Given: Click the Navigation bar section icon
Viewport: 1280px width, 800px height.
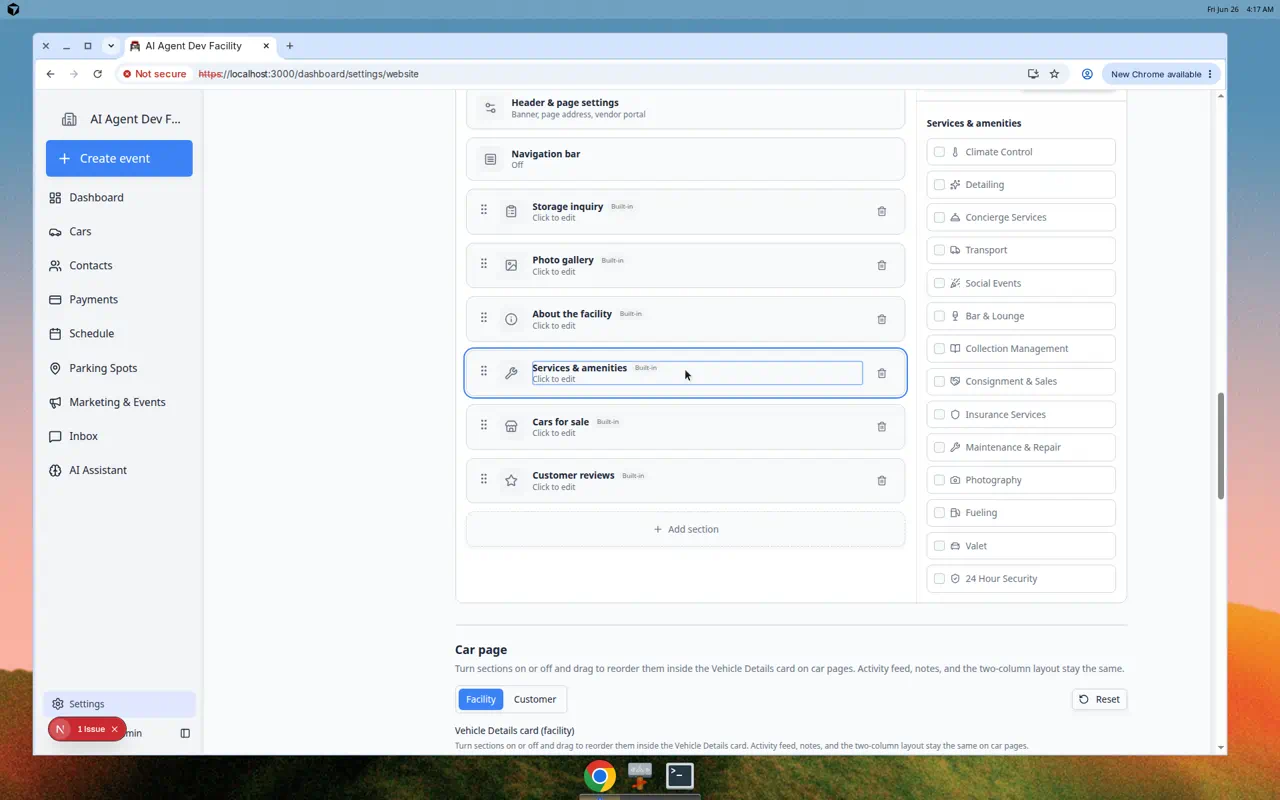Looking at the screenshot, I should (490, 159).
